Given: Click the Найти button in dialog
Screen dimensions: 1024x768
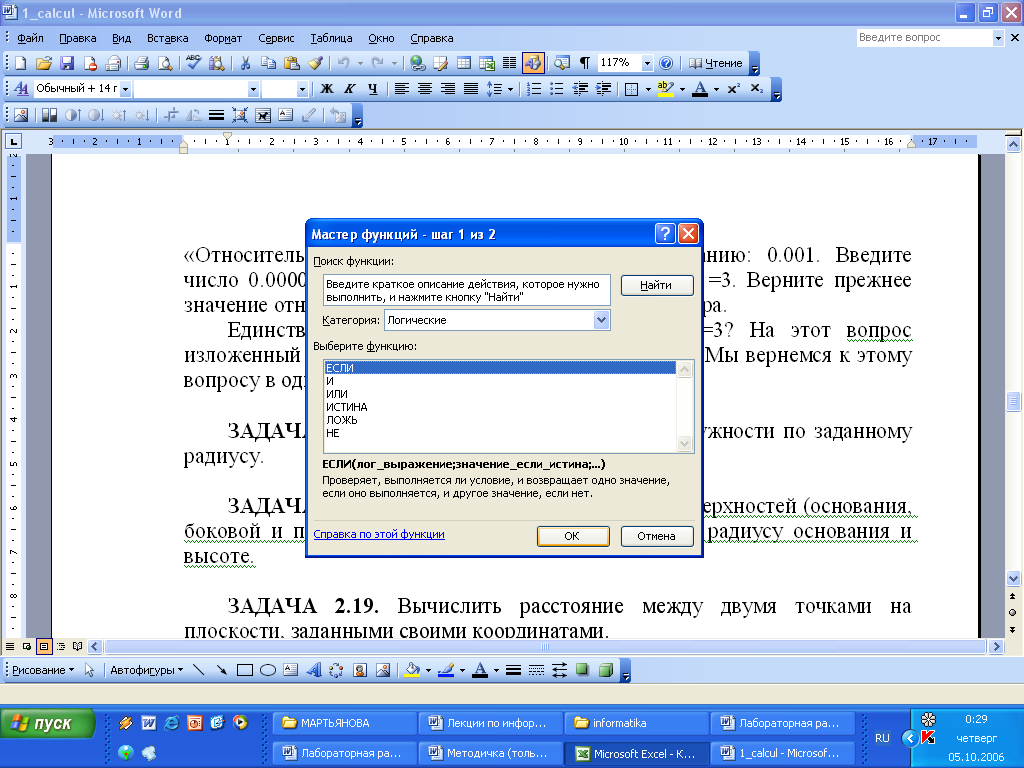Looking at the screenshot, I should tap(656, 285).
